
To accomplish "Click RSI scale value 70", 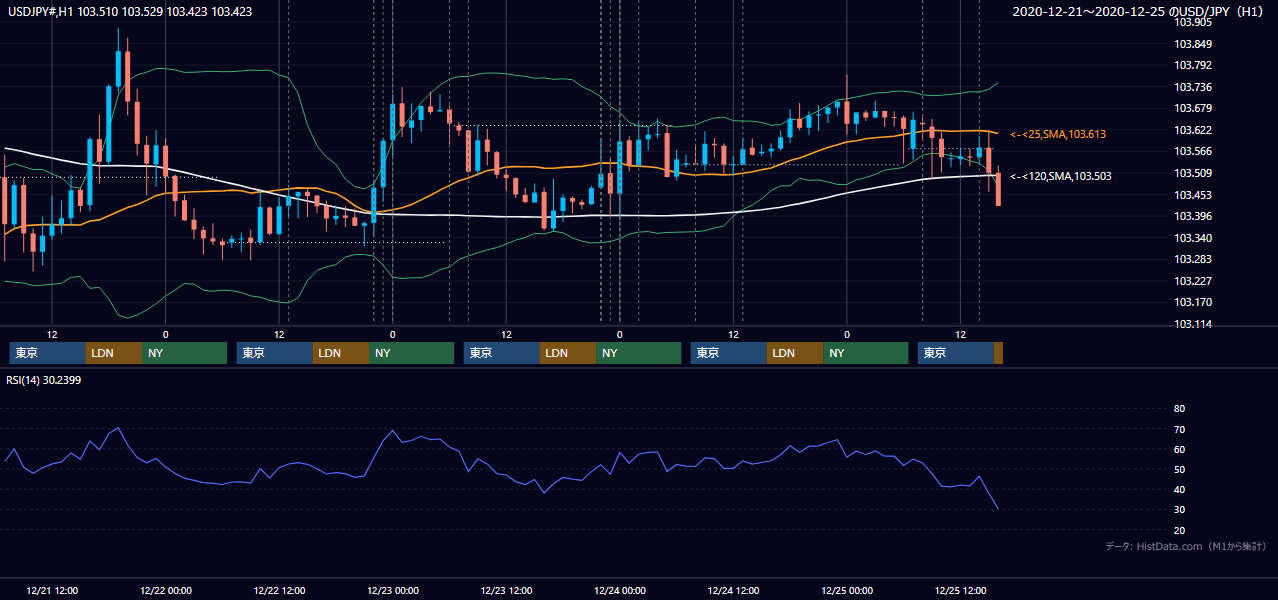I will pyautogui.click(x=1179, y=429).
